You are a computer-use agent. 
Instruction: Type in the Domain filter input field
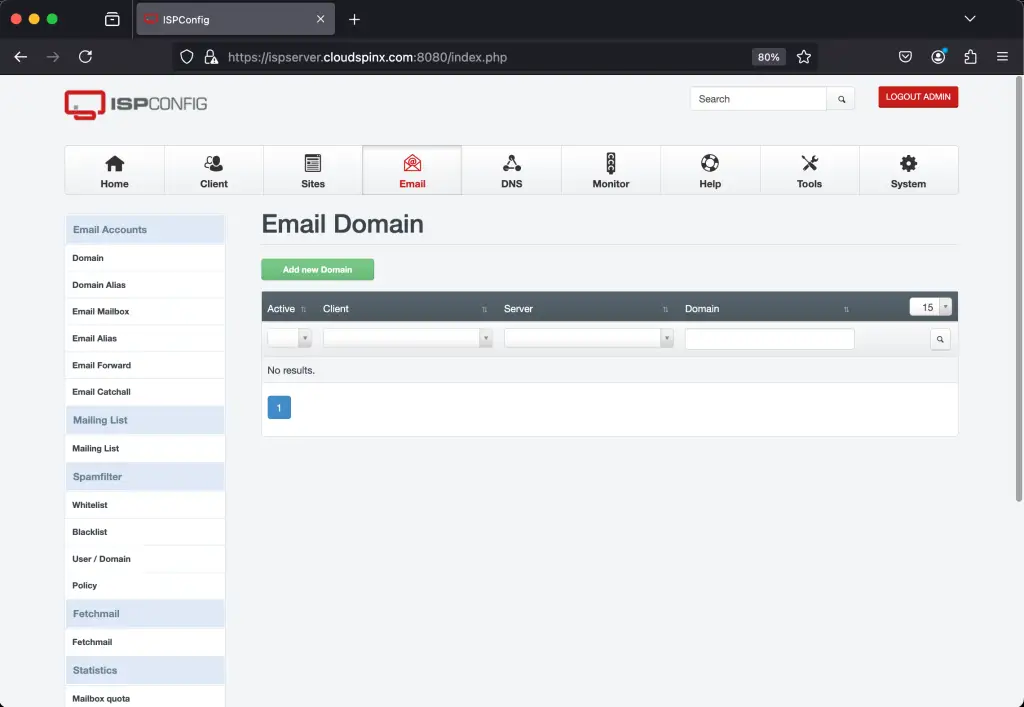tap(769, 338)
